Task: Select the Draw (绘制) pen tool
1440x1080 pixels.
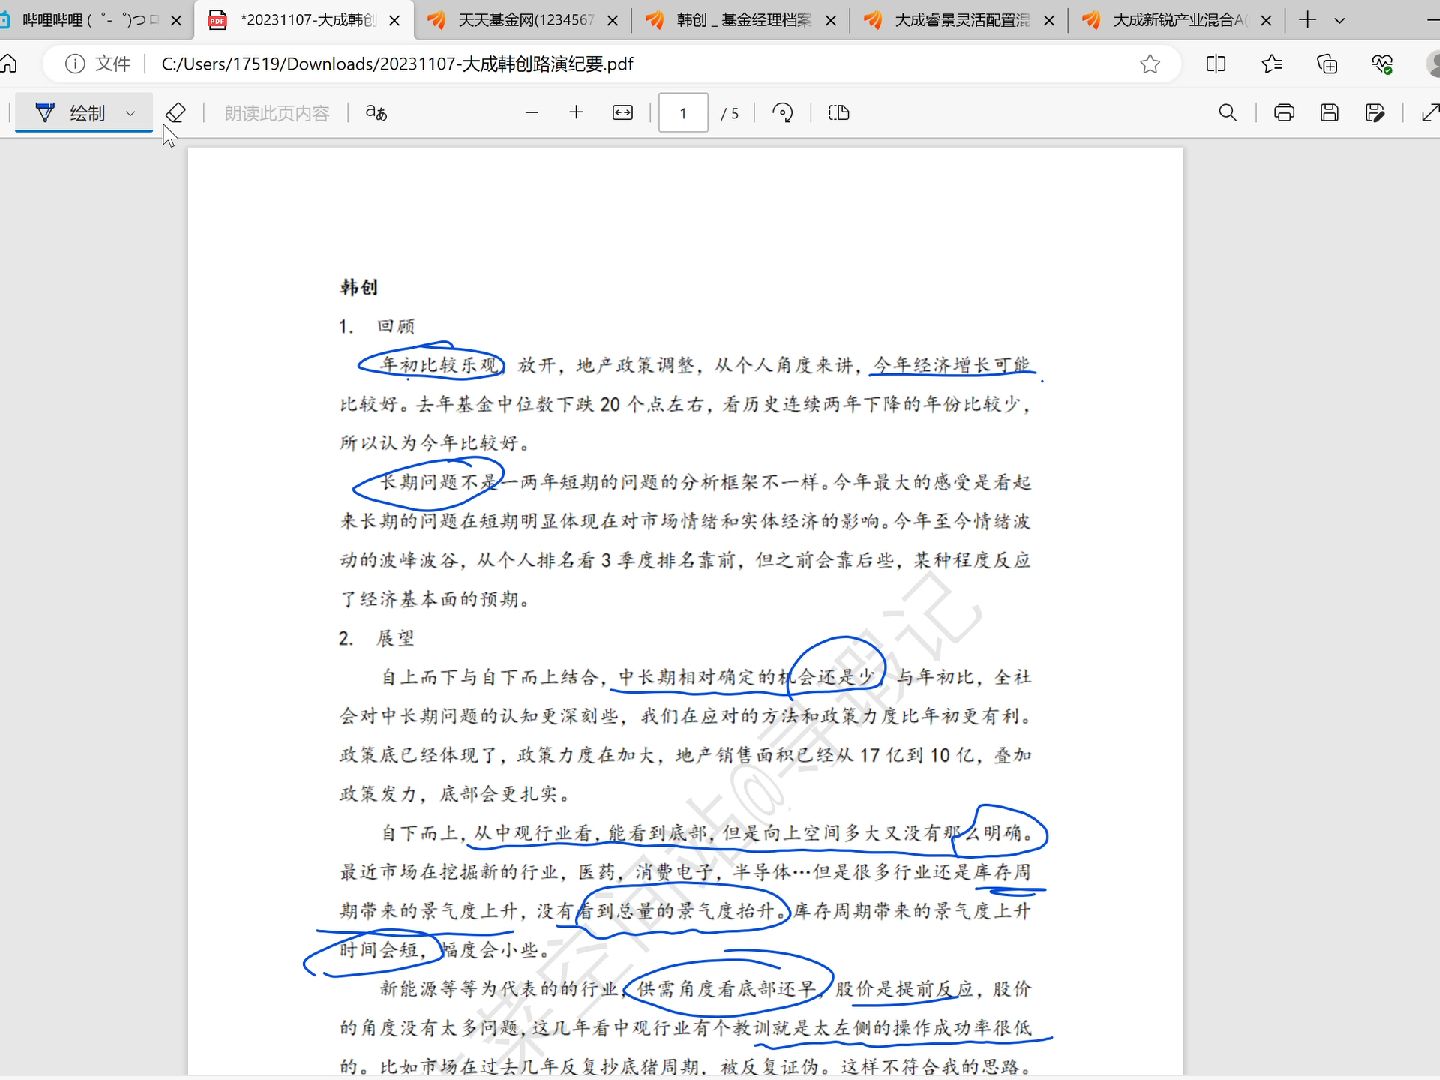Action: click(x=70, y=113)
